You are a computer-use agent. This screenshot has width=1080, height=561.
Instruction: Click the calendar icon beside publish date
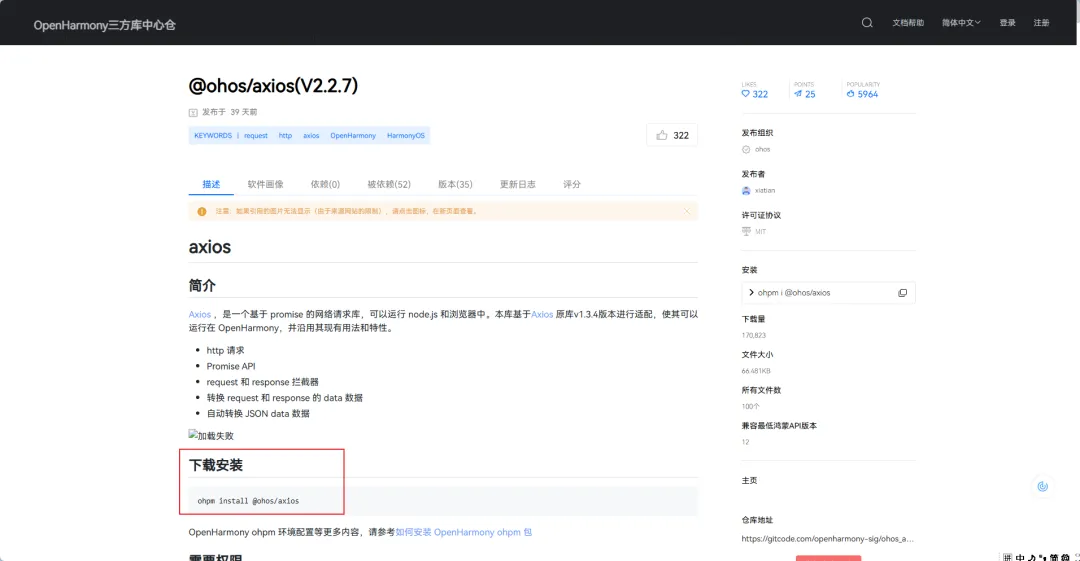point(193,112)
